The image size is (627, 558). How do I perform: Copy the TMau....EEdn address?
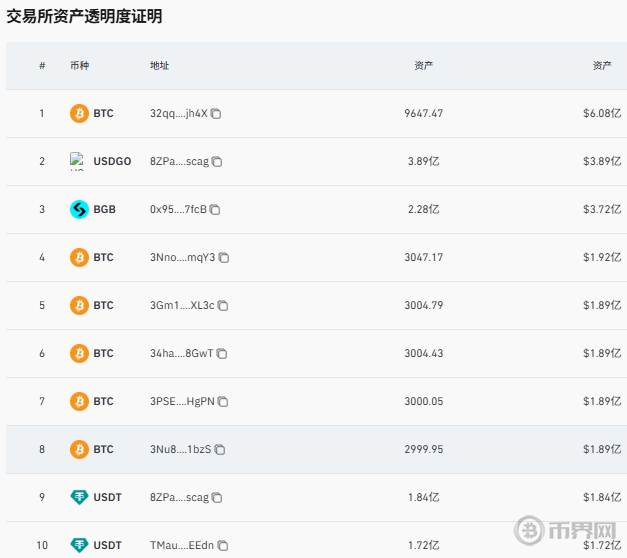tap(223, 546)
